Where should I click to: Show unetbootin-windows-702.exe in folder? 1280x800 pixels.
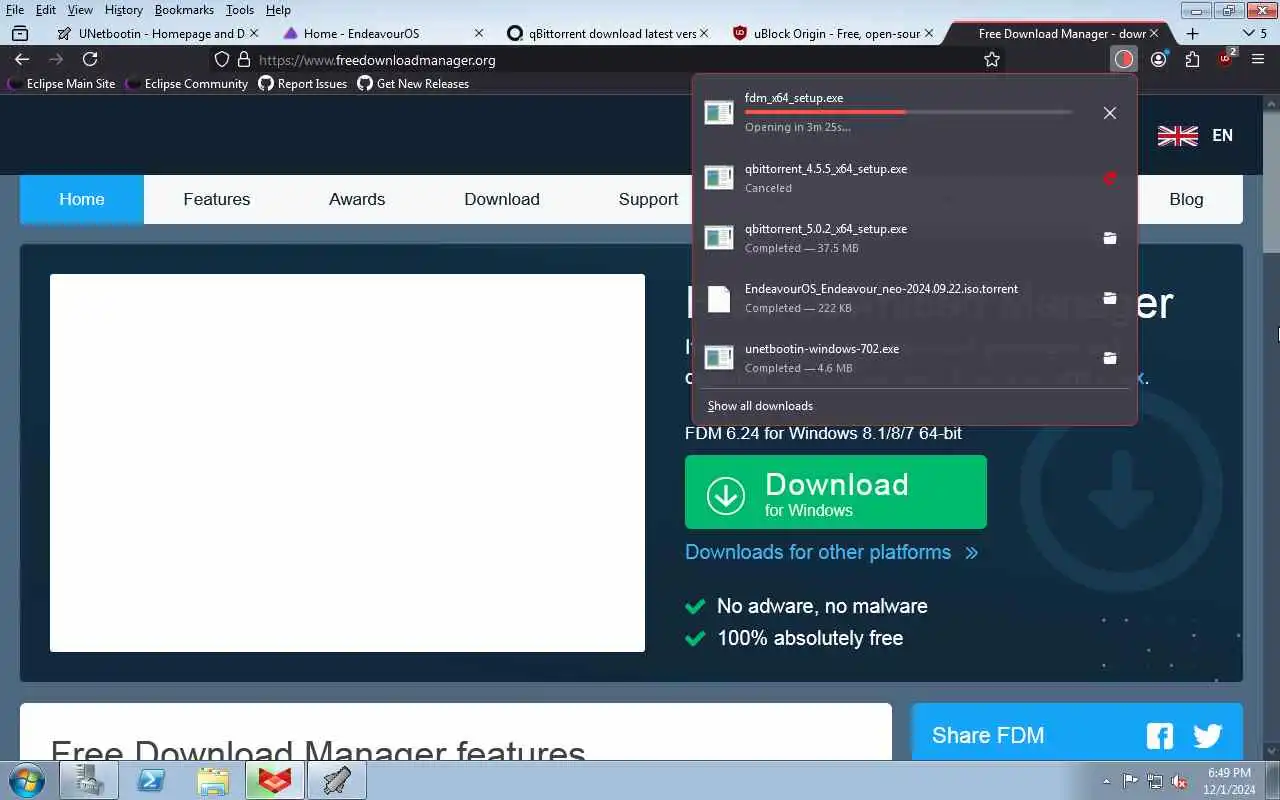1109,358
